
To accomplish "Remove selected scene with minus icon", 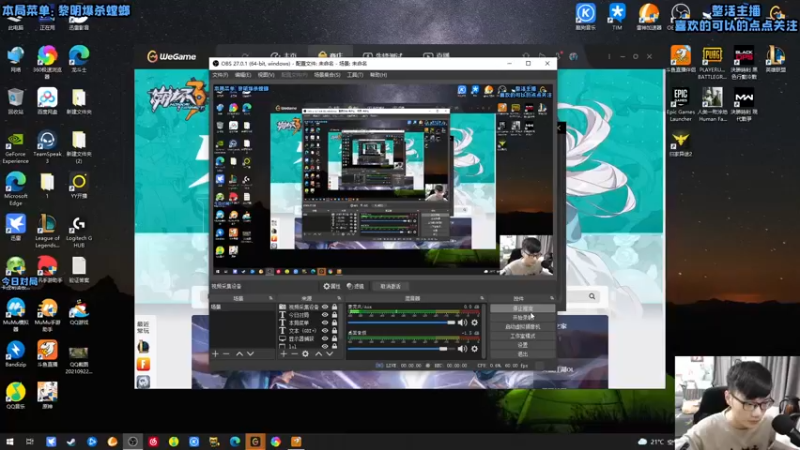I will (x=227, y=354).
